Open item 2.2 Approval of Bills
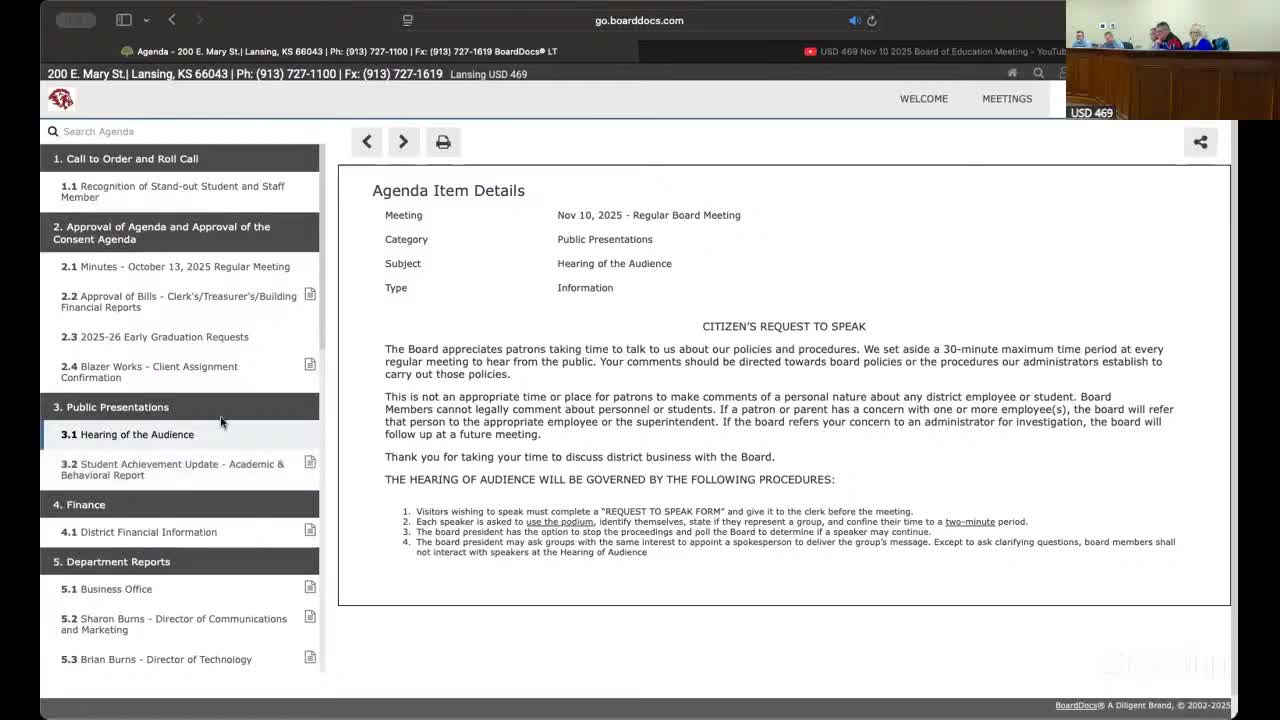1280x720 pixels. (178, 301)
